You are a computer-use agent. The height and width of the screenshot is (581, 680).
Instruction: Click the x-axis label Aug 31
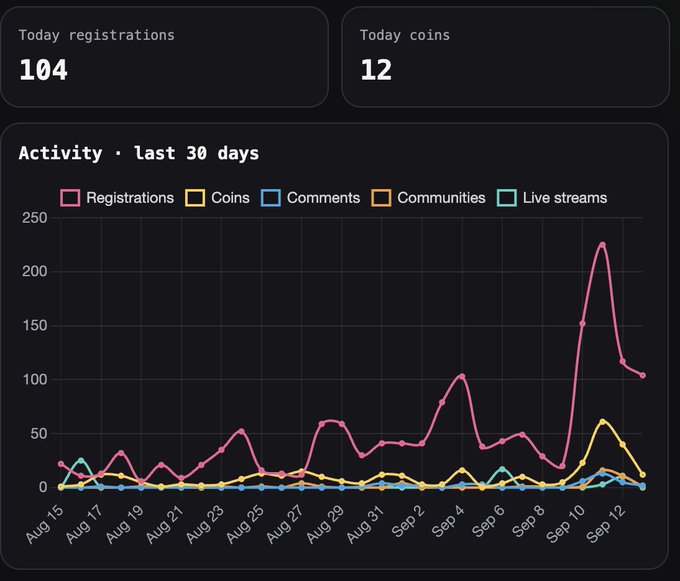[x=366, y=525]
